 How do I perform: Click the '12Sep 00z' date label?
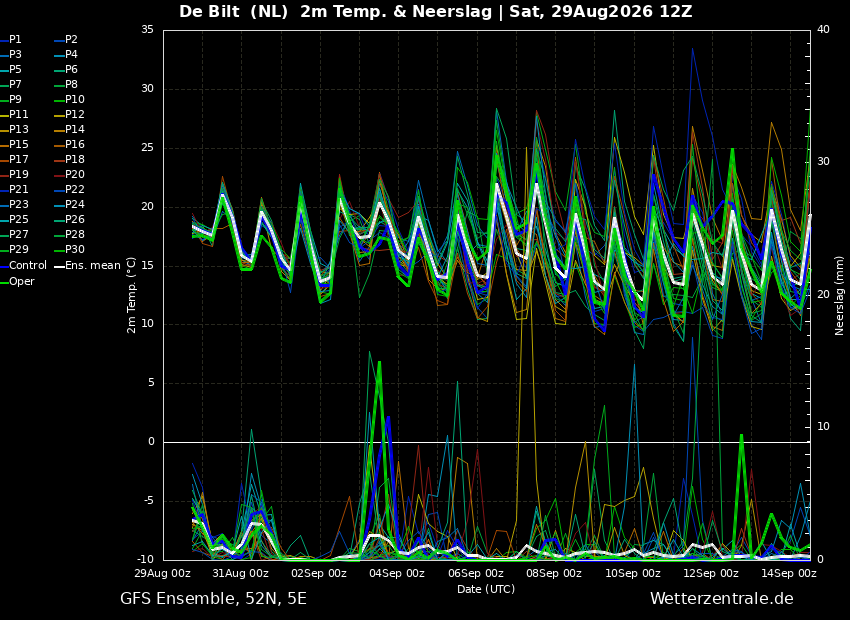(711, 573)
